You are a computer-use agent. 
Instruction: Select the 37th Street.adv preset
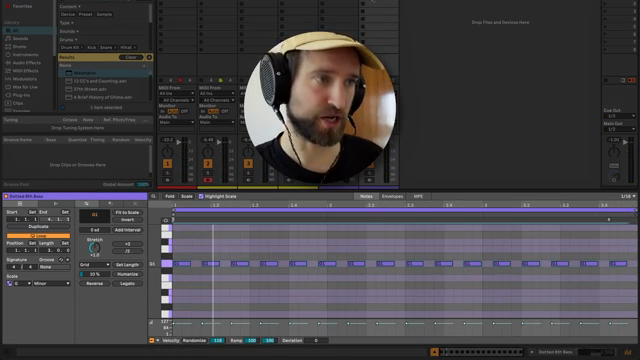[x=90, y=89]
